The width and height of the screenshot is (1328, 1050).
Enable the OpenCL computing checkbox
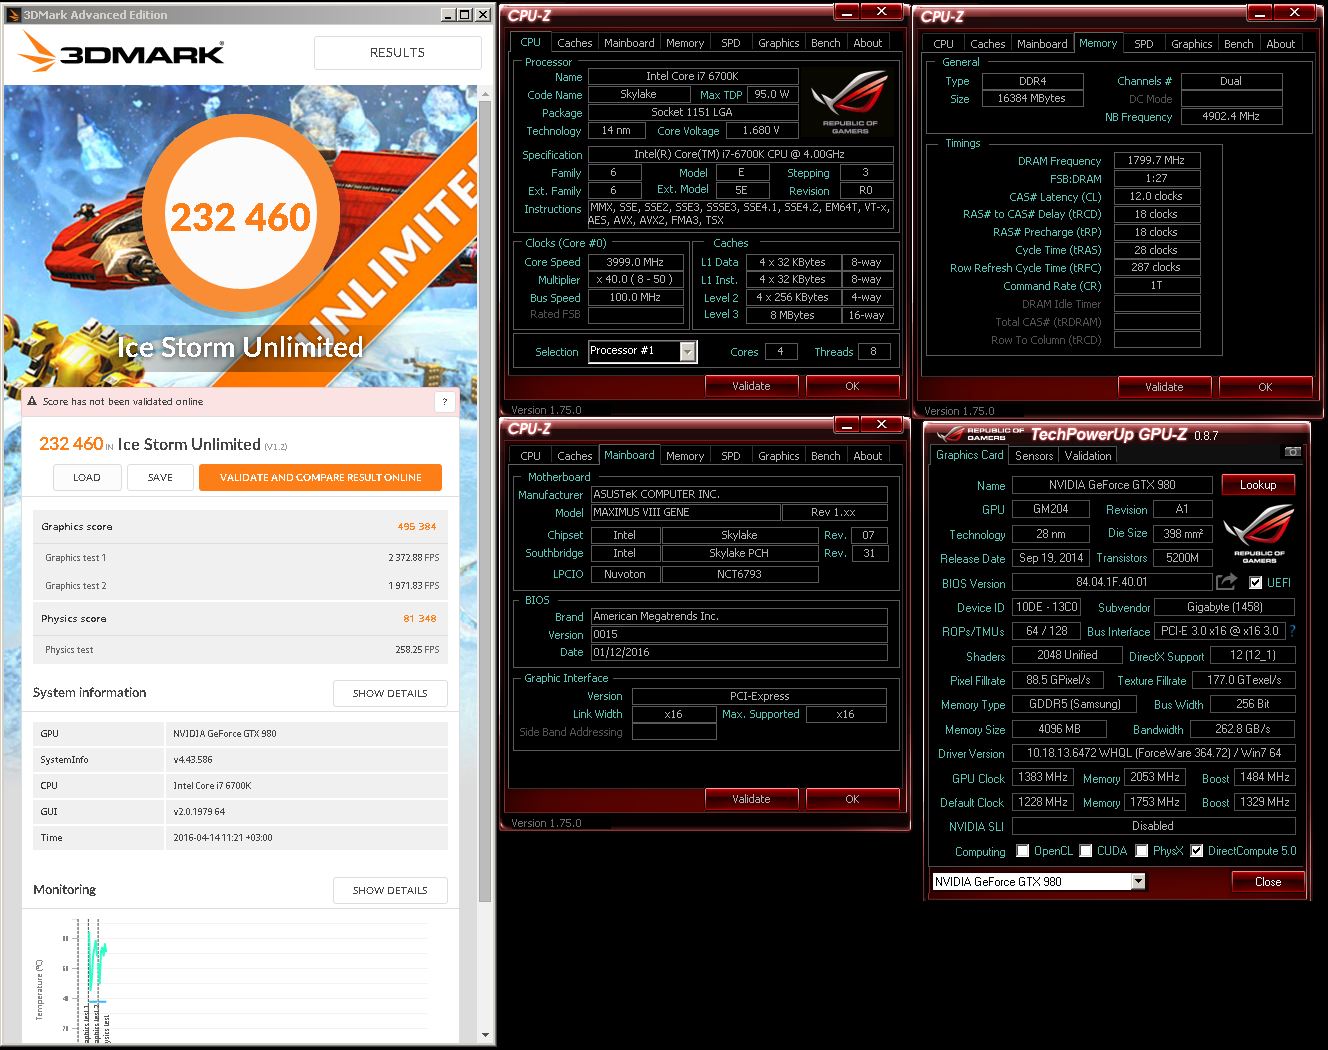[x=1022, y=851]
